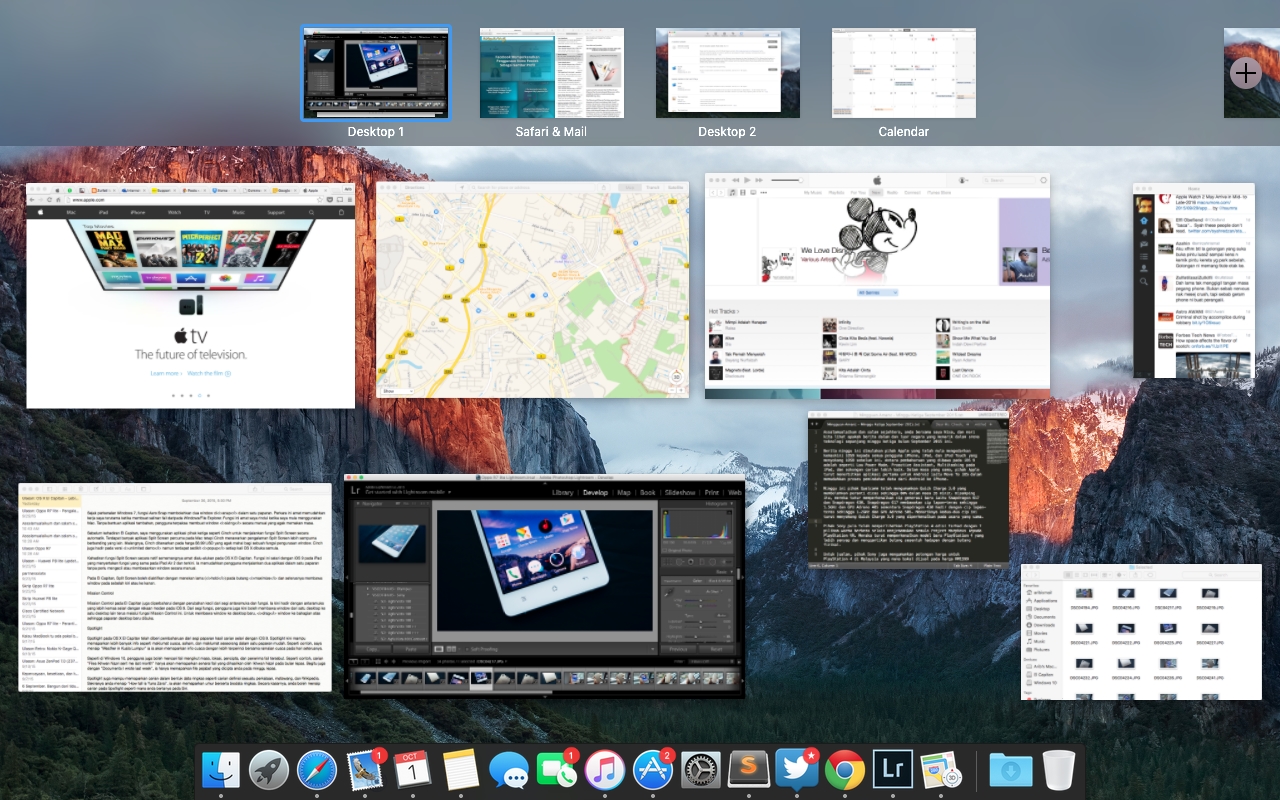
Task: Click Copy button in Lightroom window
Action: coord(373,649)
